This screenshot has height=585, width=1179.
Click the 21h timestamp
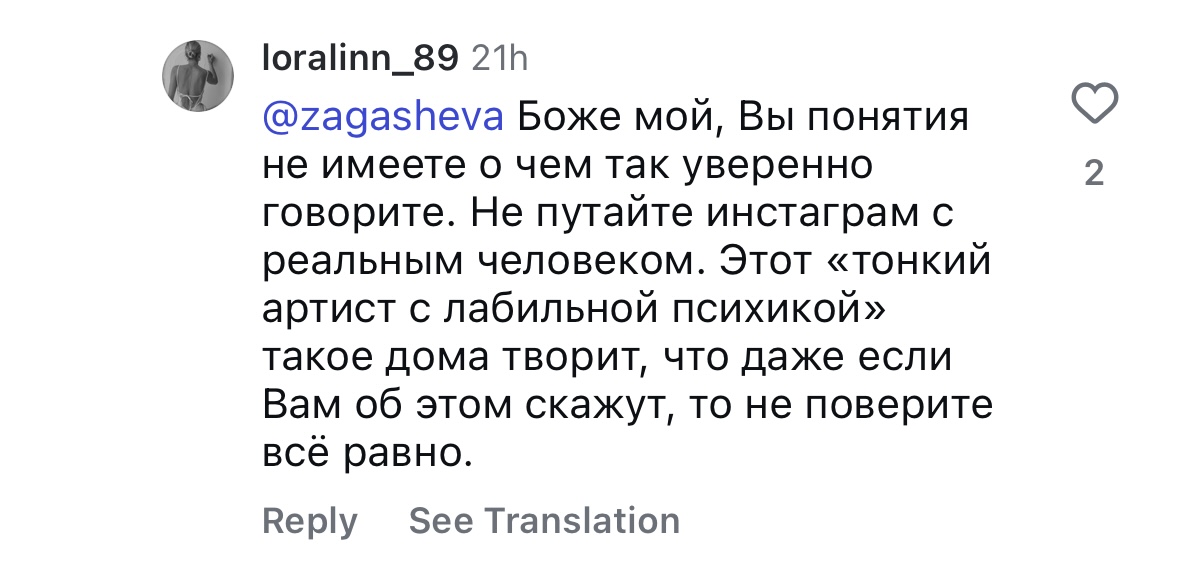point(500,58)
